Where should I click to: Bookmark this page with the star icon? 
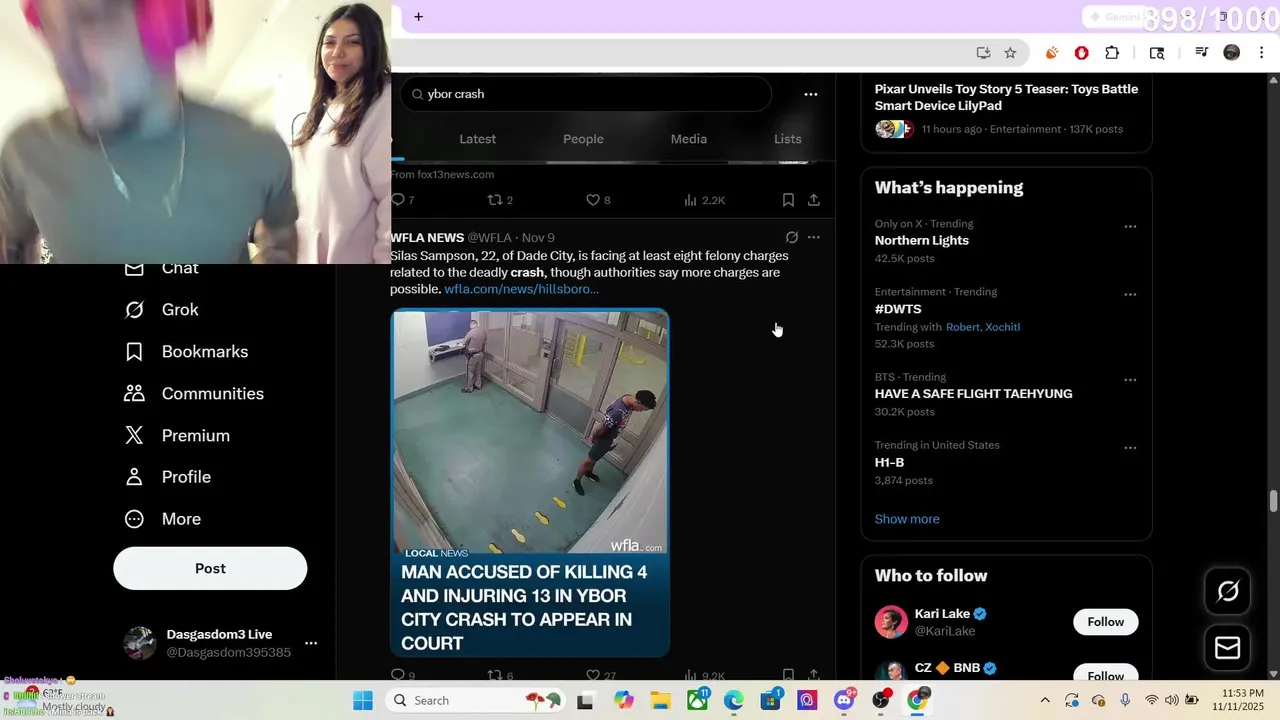point(1010,53)
